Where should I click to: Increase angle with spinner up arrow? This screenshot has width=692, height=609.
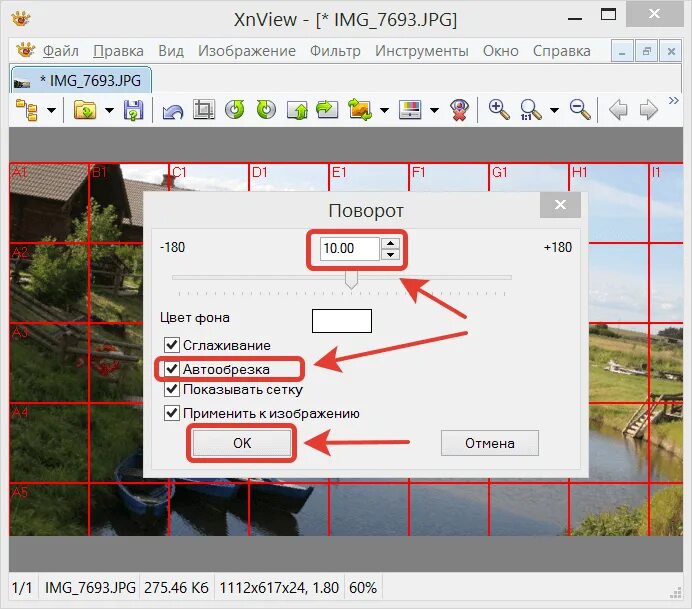click(x=390, y=243)
